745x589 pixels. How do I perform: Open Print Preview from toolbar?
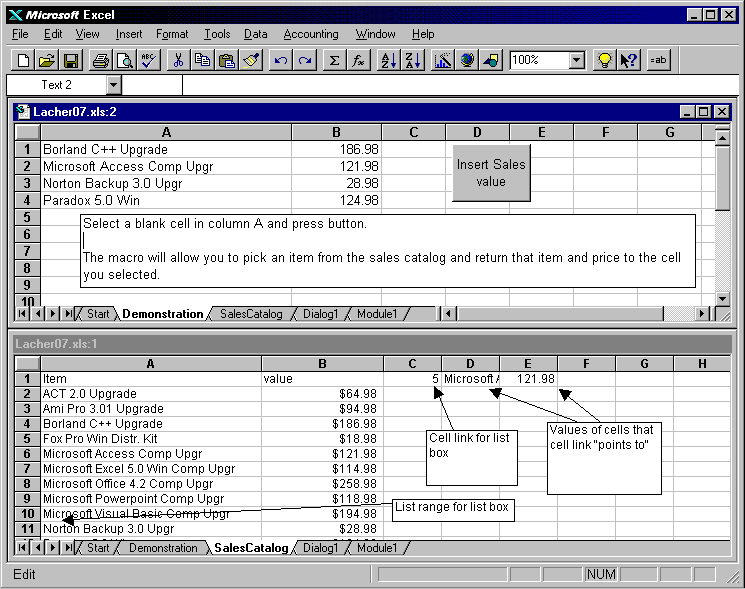(125, 60)
